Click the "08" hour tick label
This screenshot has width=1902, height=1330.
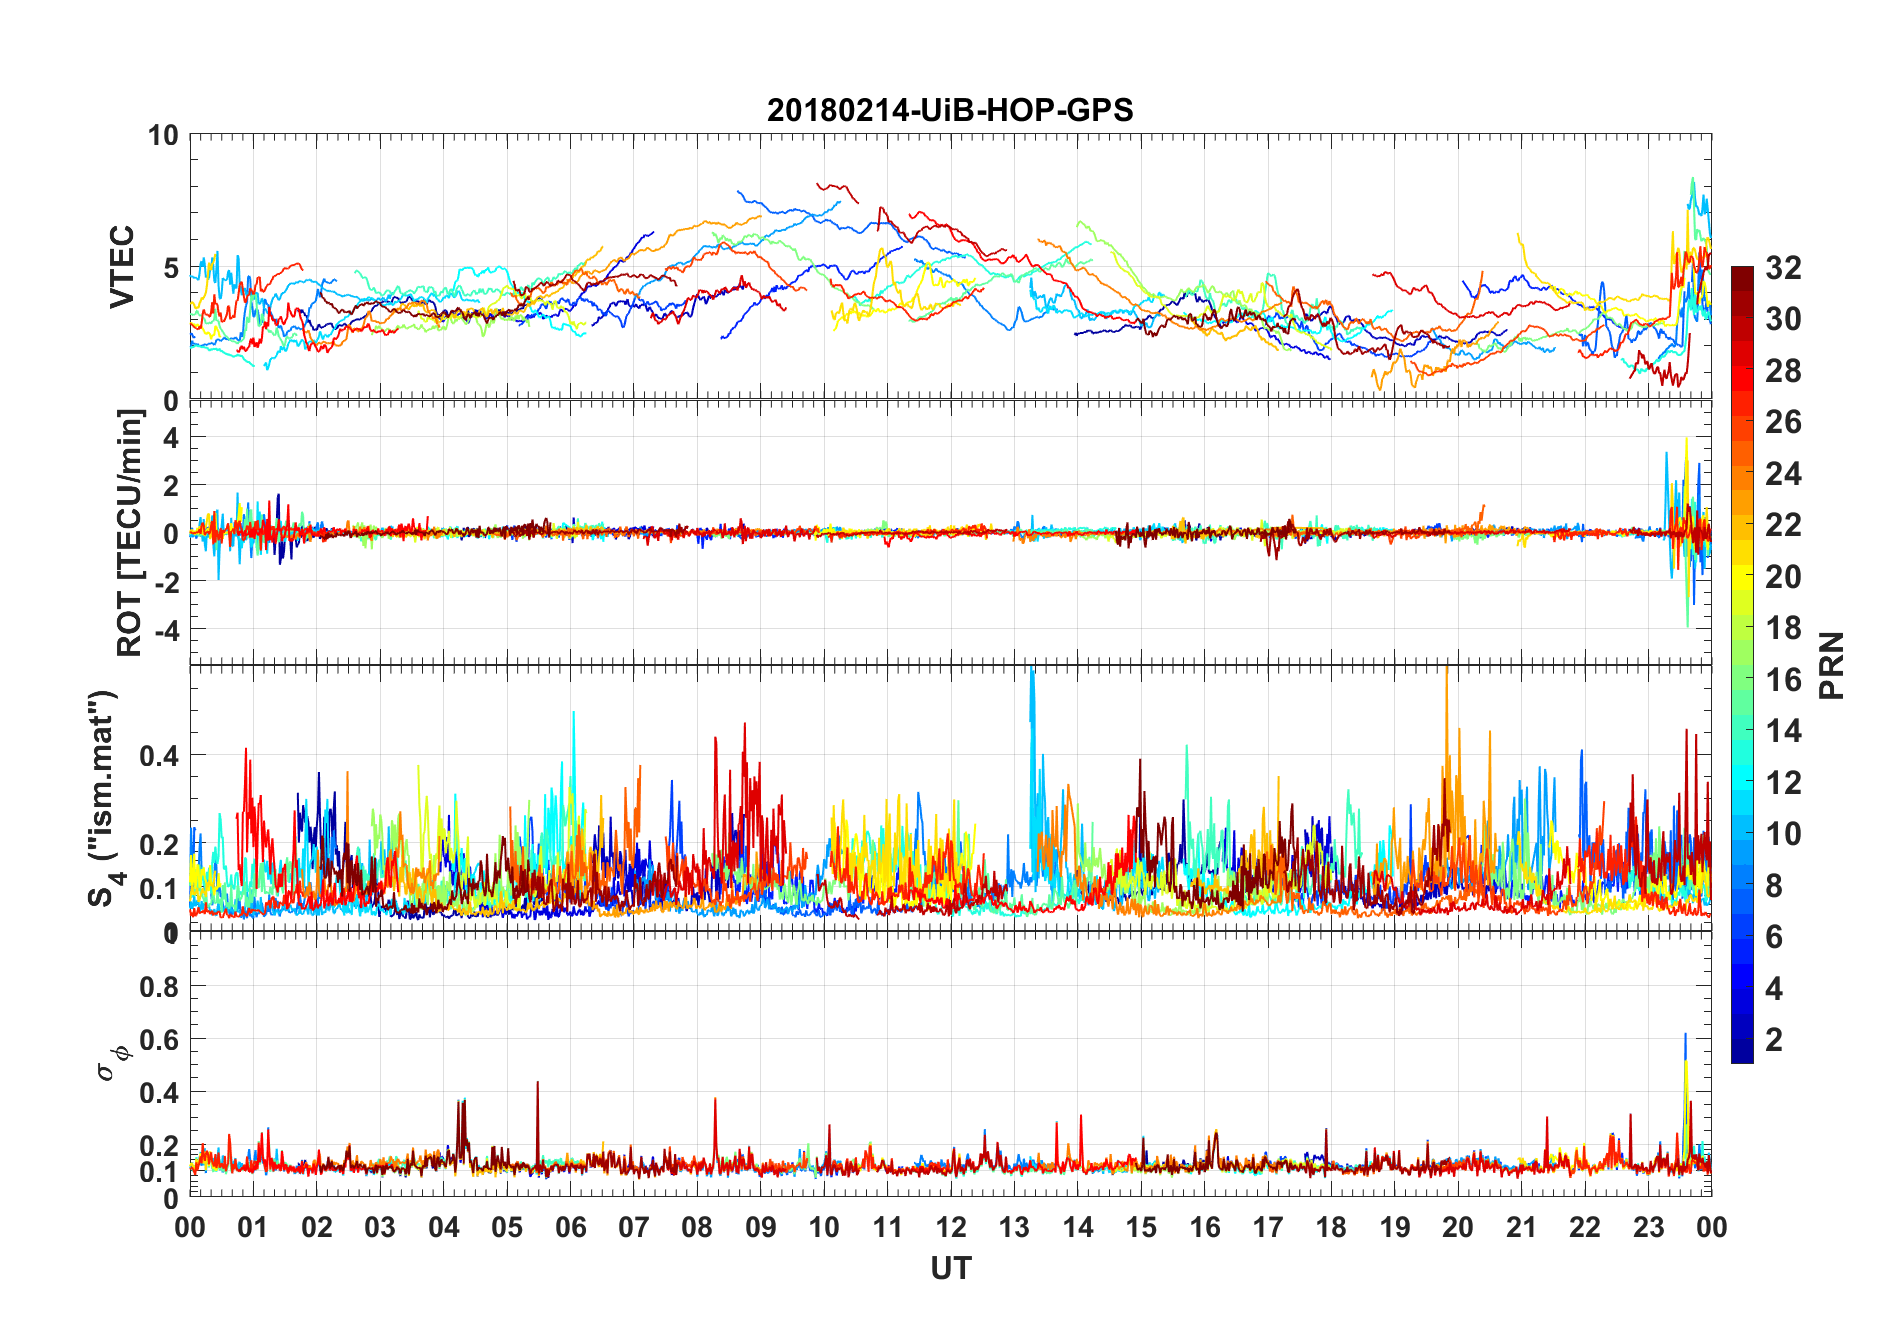point(697,1227)
